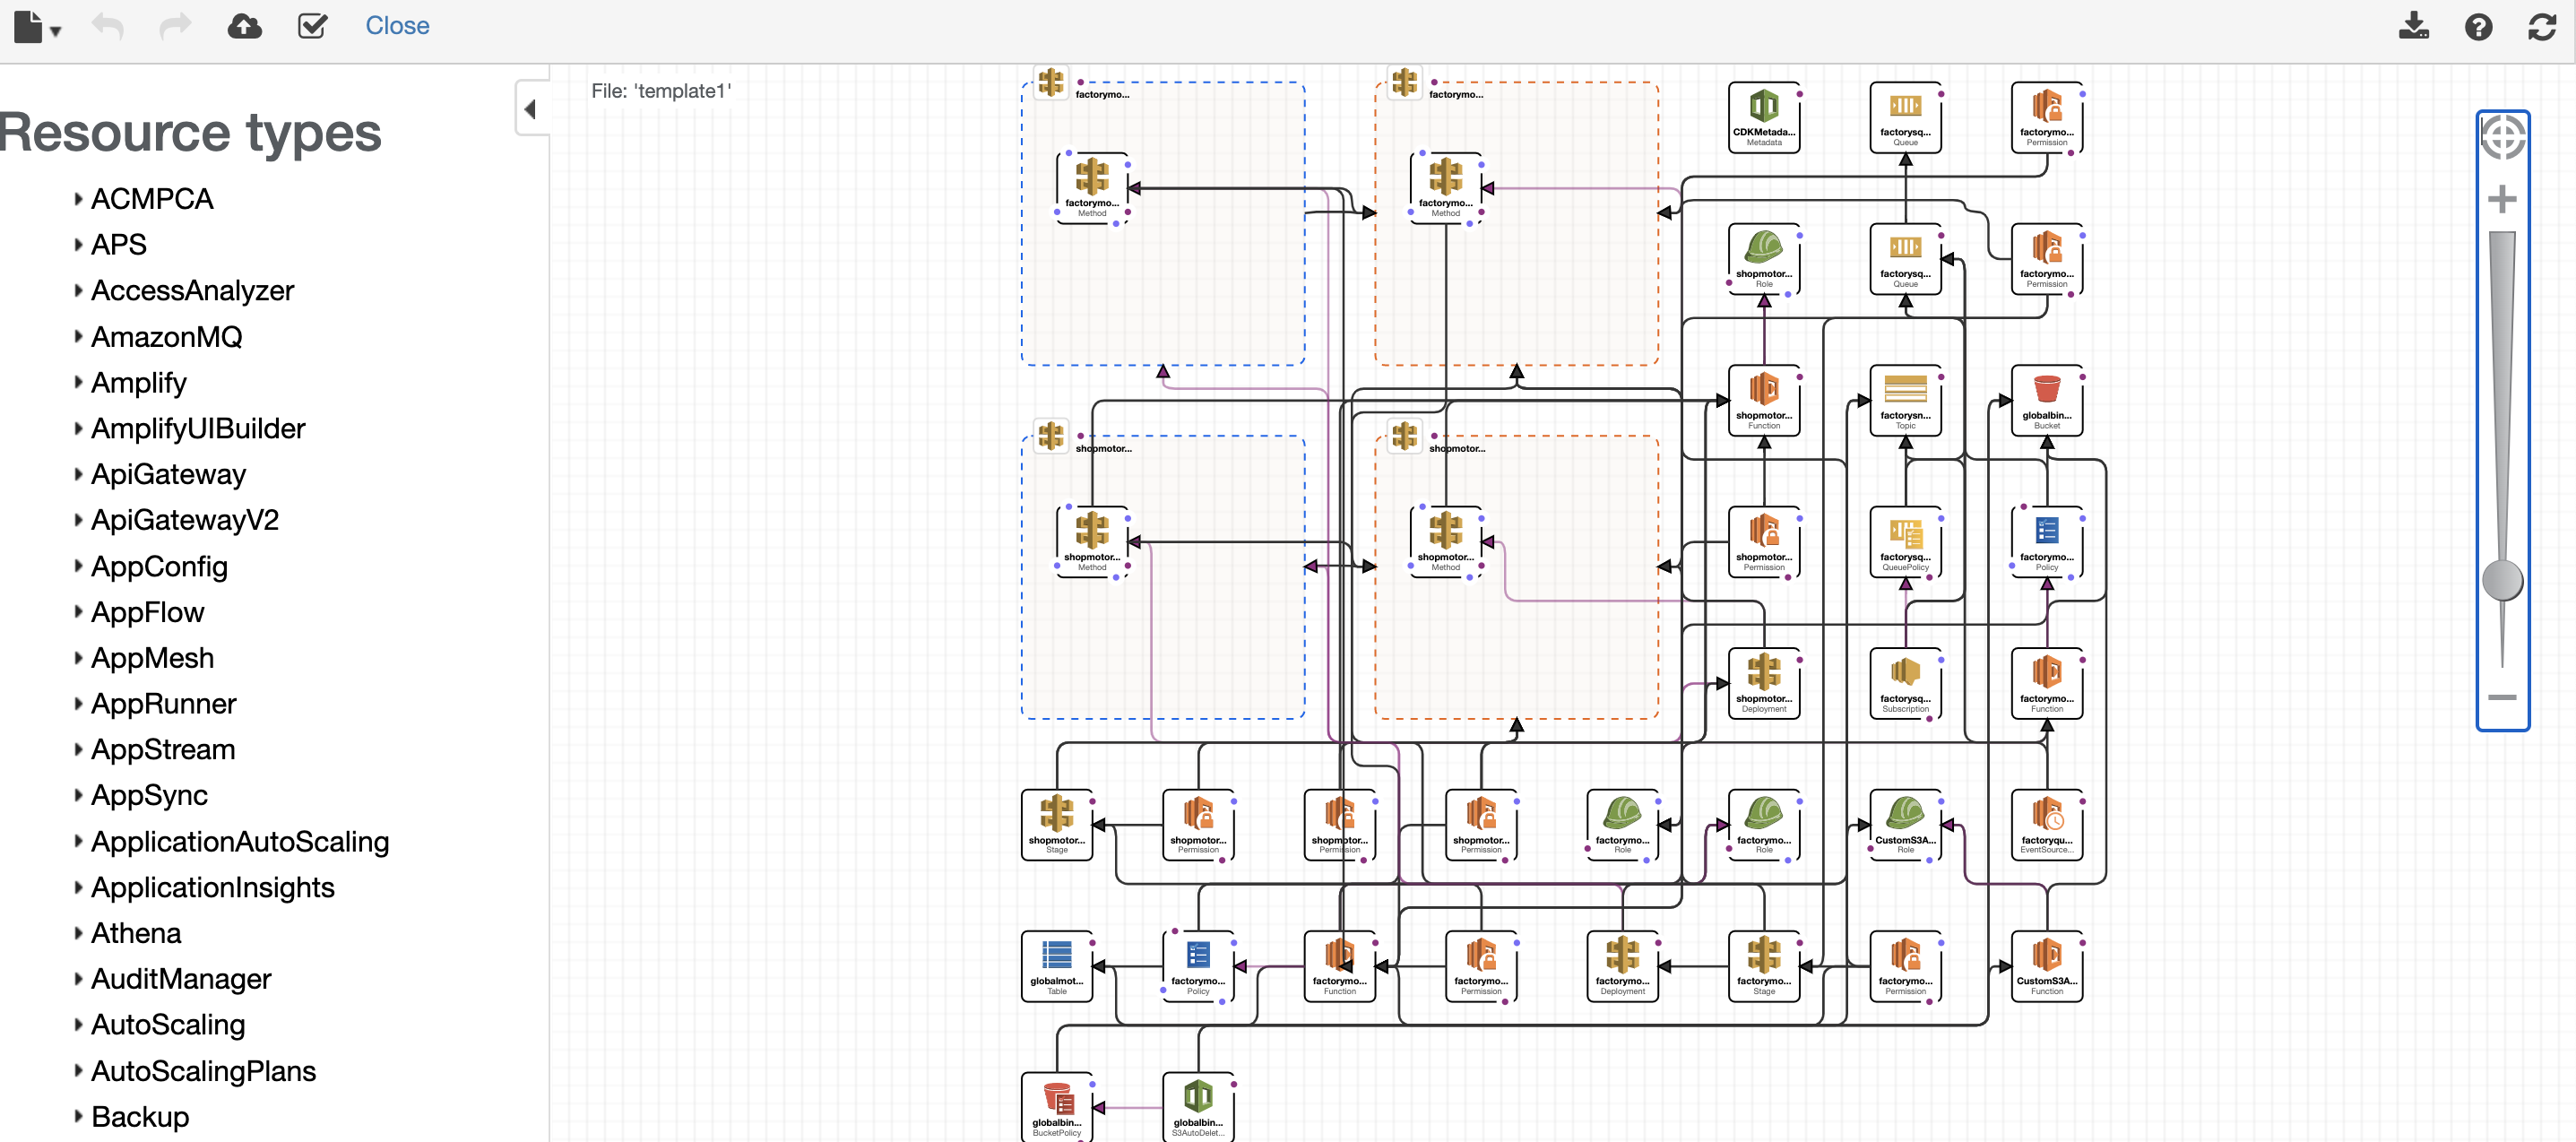Click the zoom out minus icon
This screenshot has width=2576, height=1142.
point(2502,697)
